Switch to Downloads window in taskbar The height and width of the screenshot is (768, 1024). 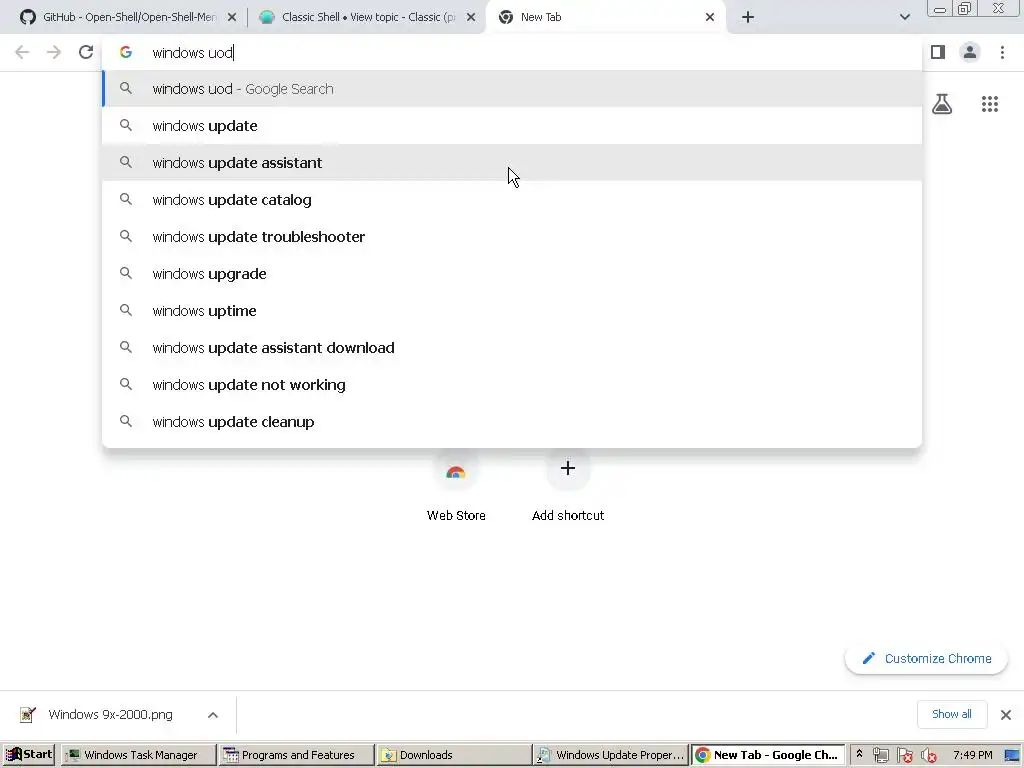click(455, 754)
